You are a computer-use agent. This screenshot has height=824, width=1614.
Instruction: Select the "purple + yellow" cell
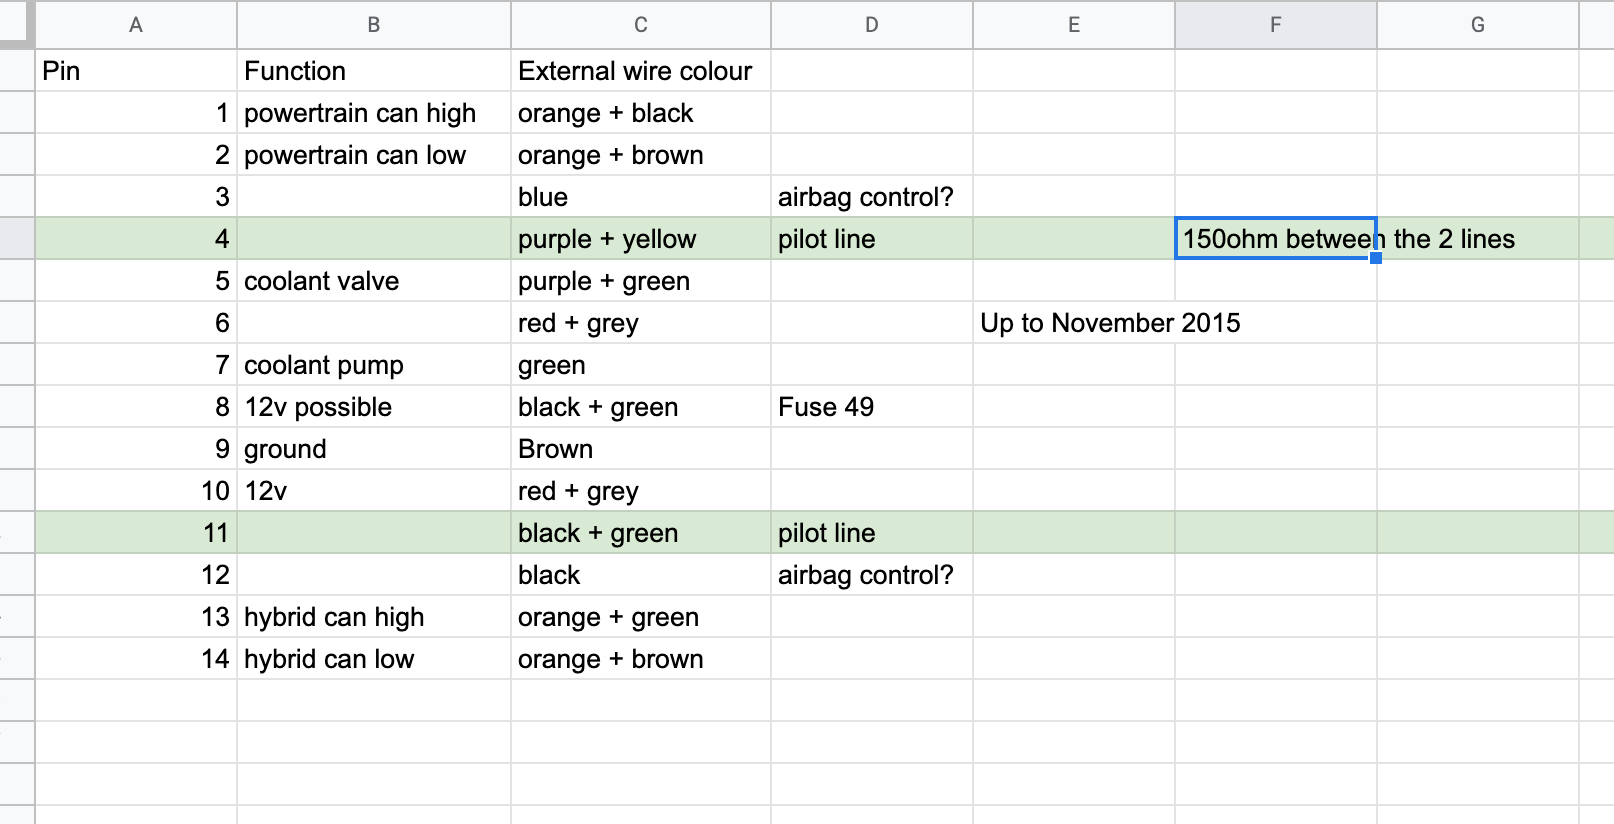click(640, 239)
